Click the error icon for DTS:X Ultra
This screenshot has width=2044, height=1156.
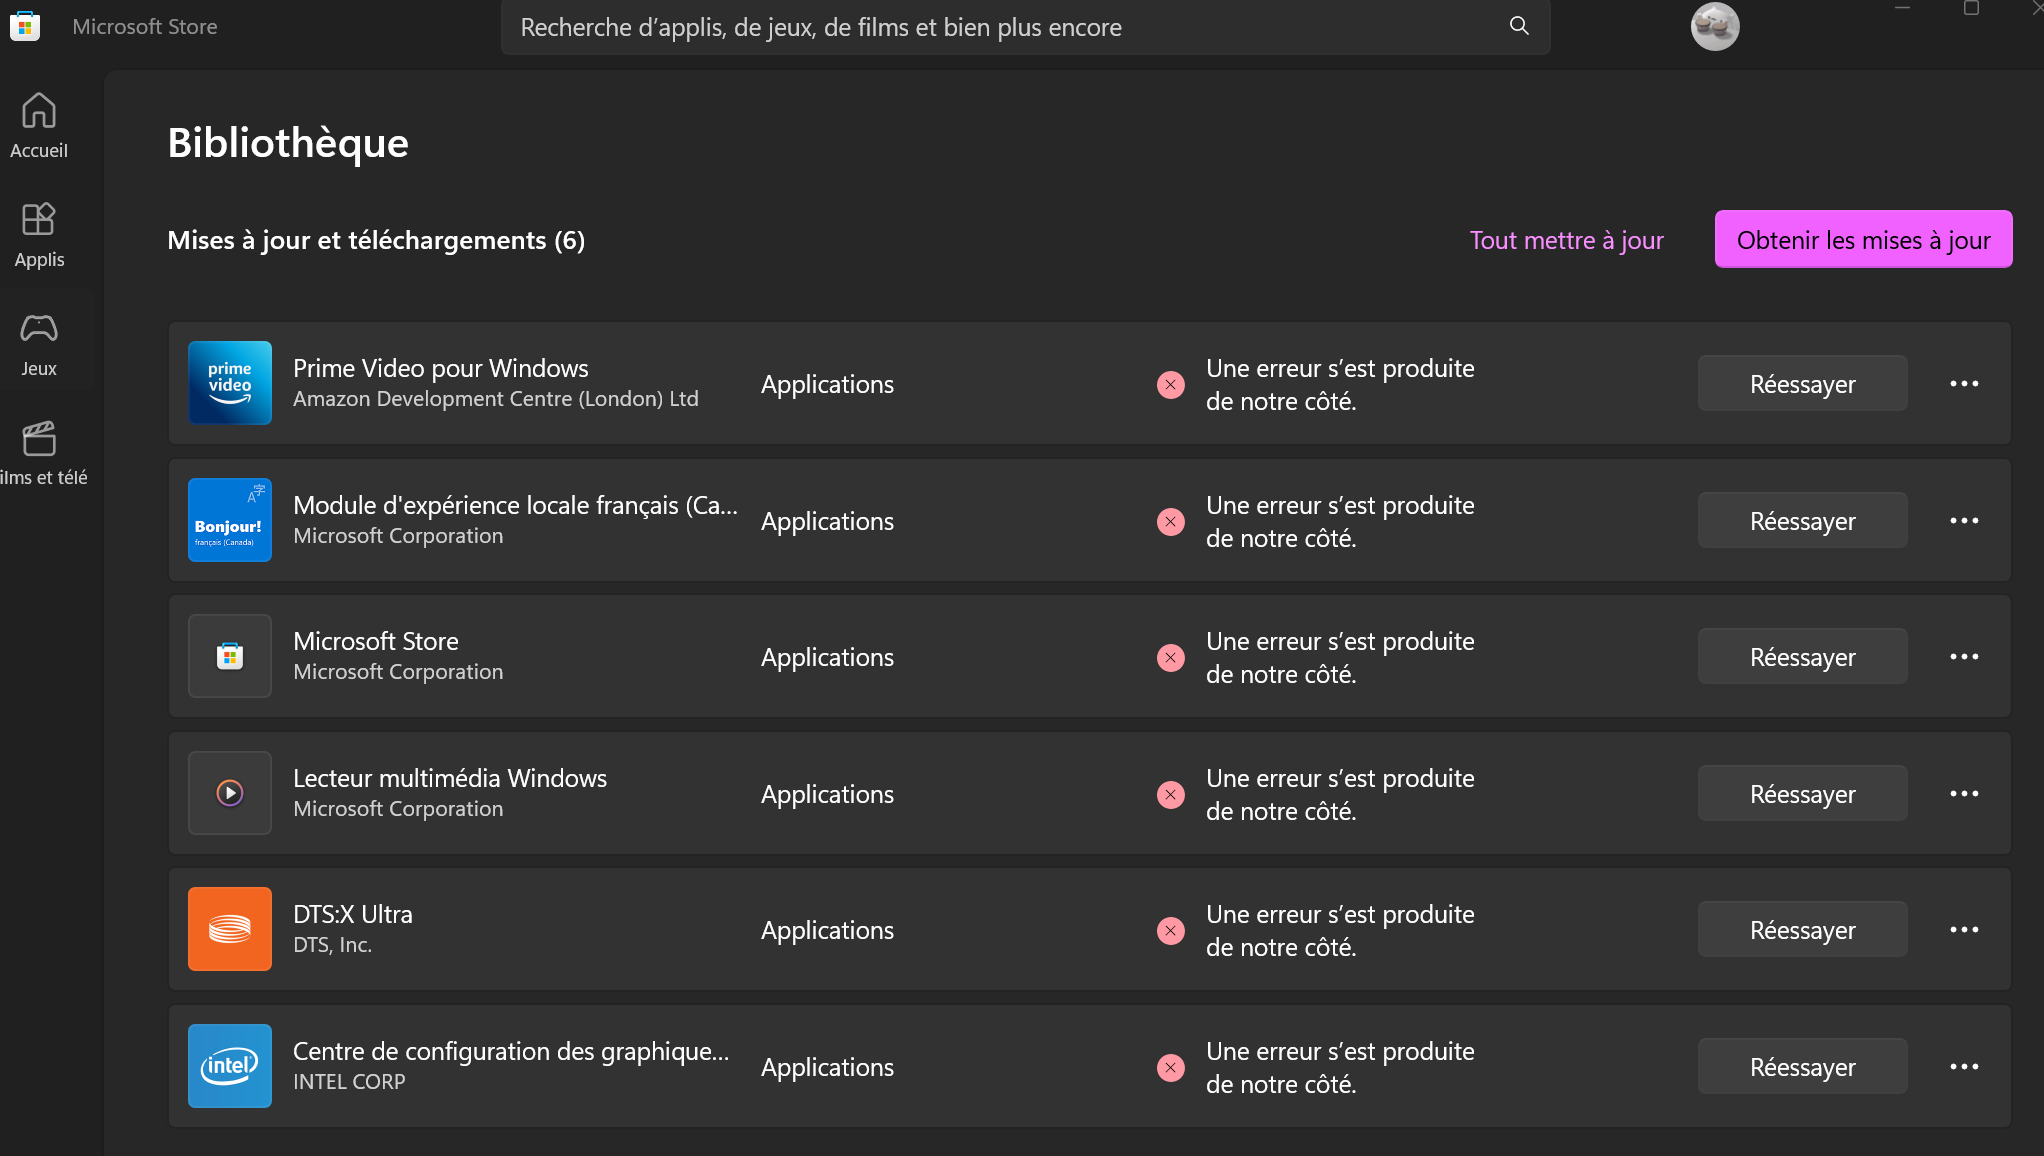(x=1171, y=931)
